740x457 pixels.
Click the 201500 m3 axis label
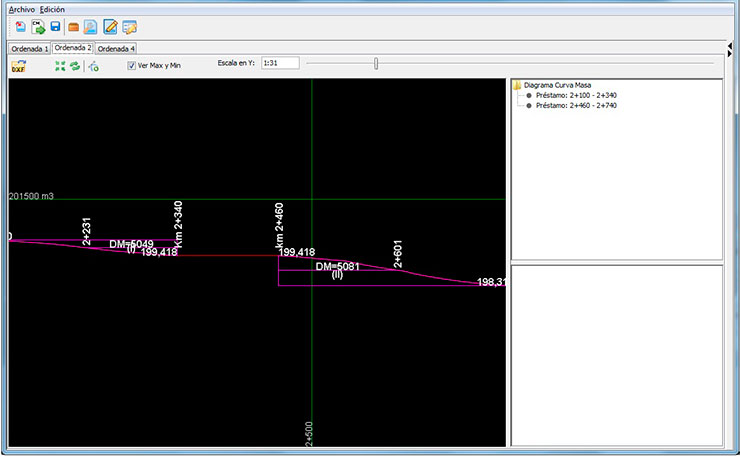pos(31,196)
